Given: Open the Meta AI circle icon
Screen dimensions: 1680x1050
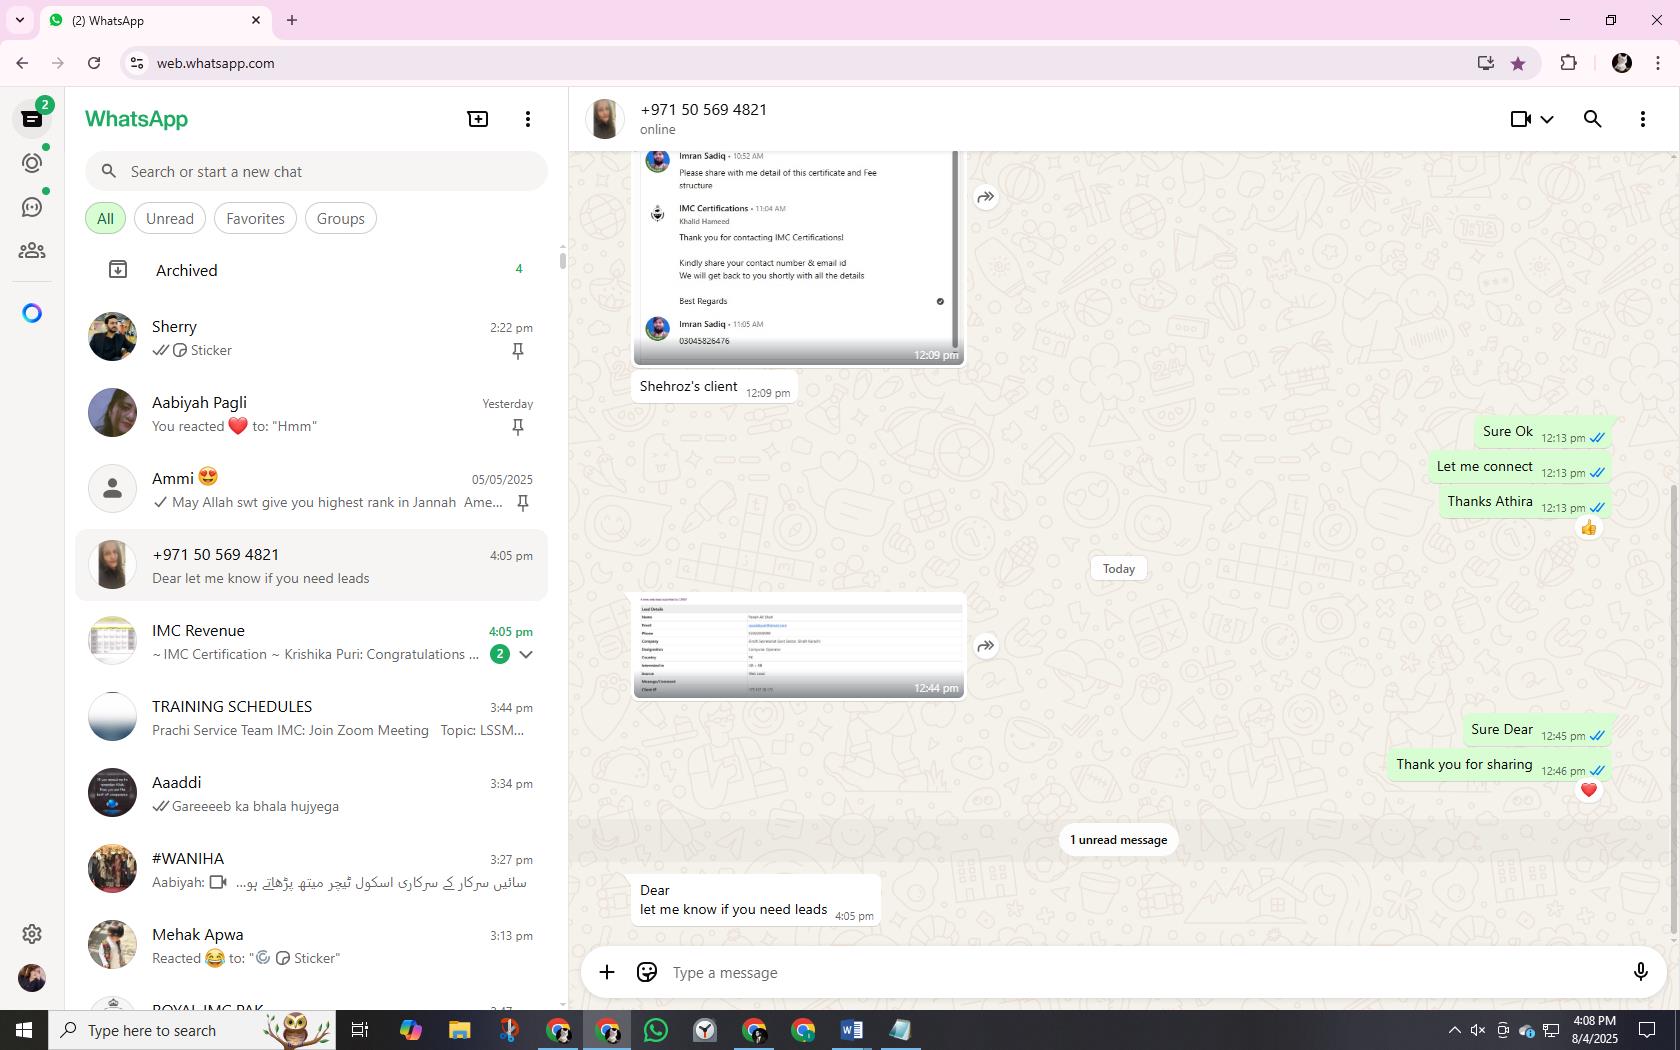Looking at the screenshot, I should (32, 313).
